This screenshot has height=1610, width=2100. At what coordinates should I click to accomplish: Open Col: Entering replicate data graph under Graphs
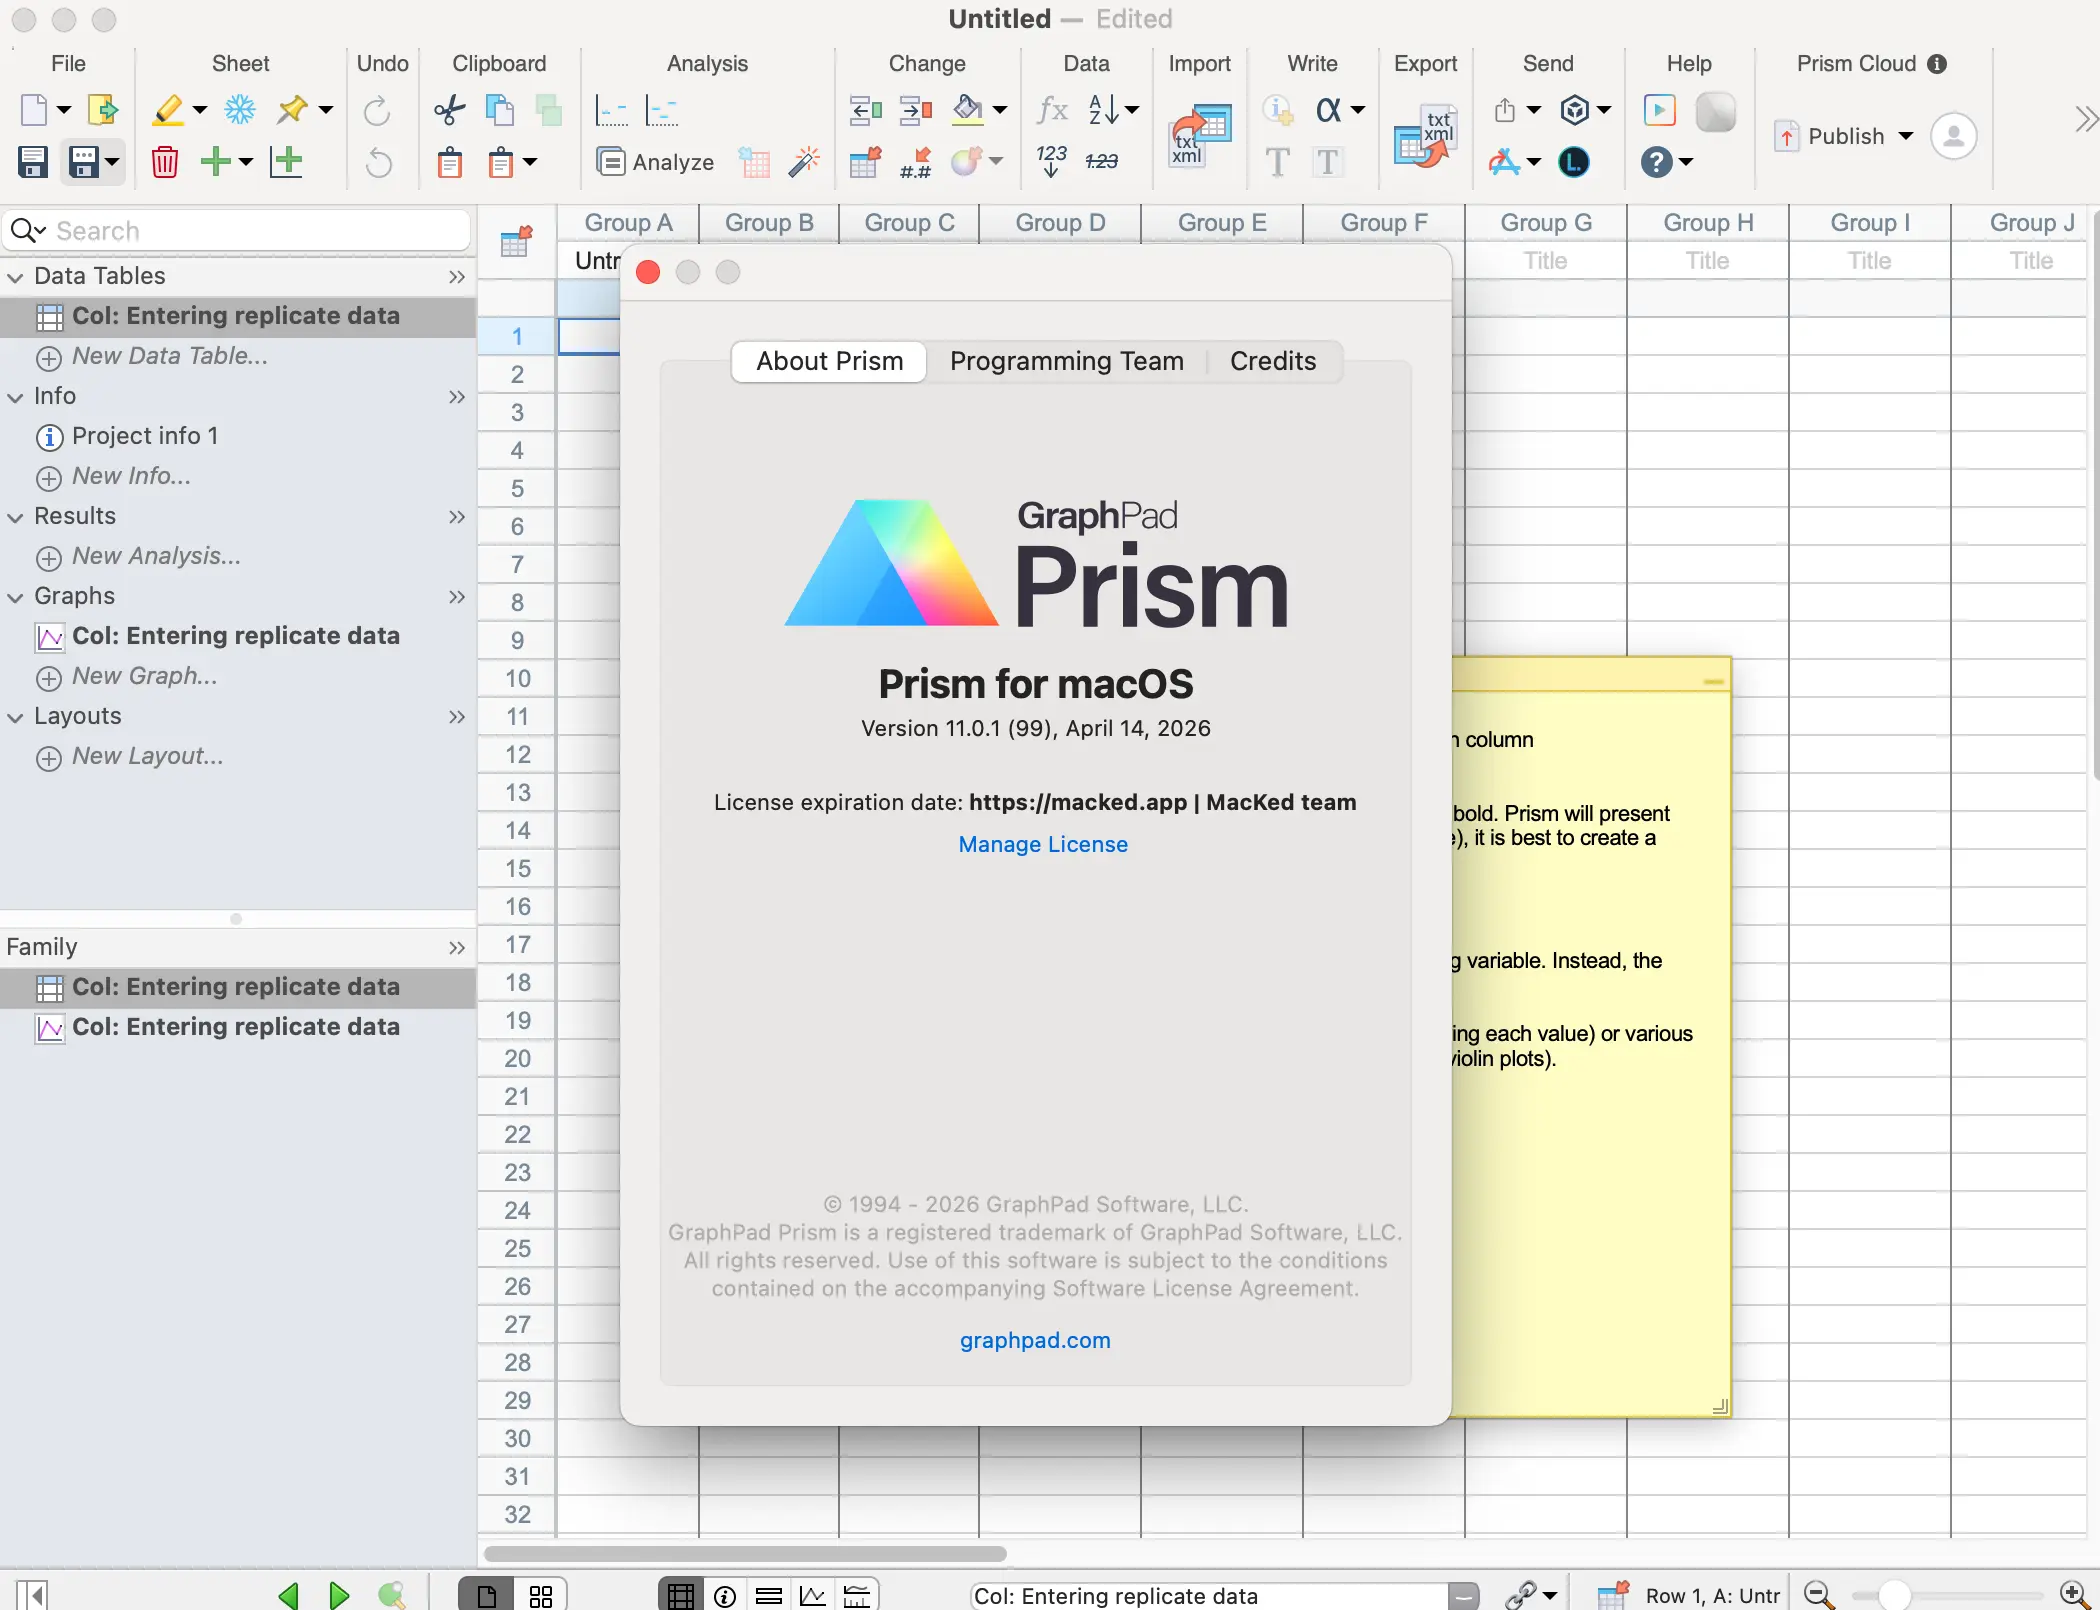[x=237, y=636]
